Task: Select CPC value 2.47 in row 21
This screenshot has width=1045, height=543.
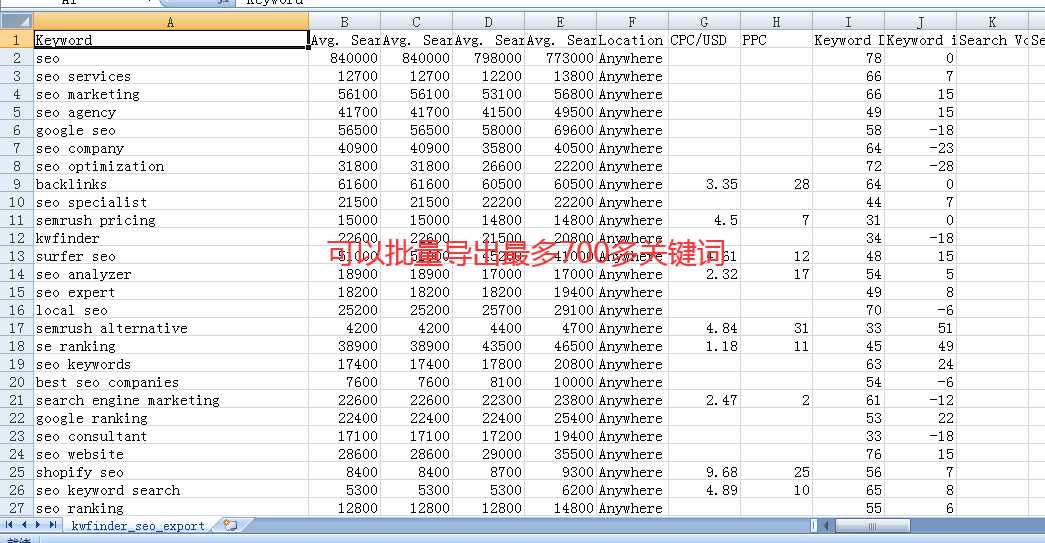Action: point(704,400)
